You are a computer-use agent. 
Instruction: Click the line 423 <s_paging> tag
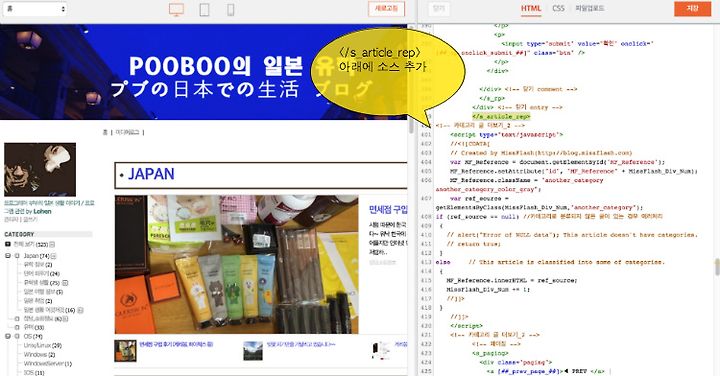pos(490,353)
